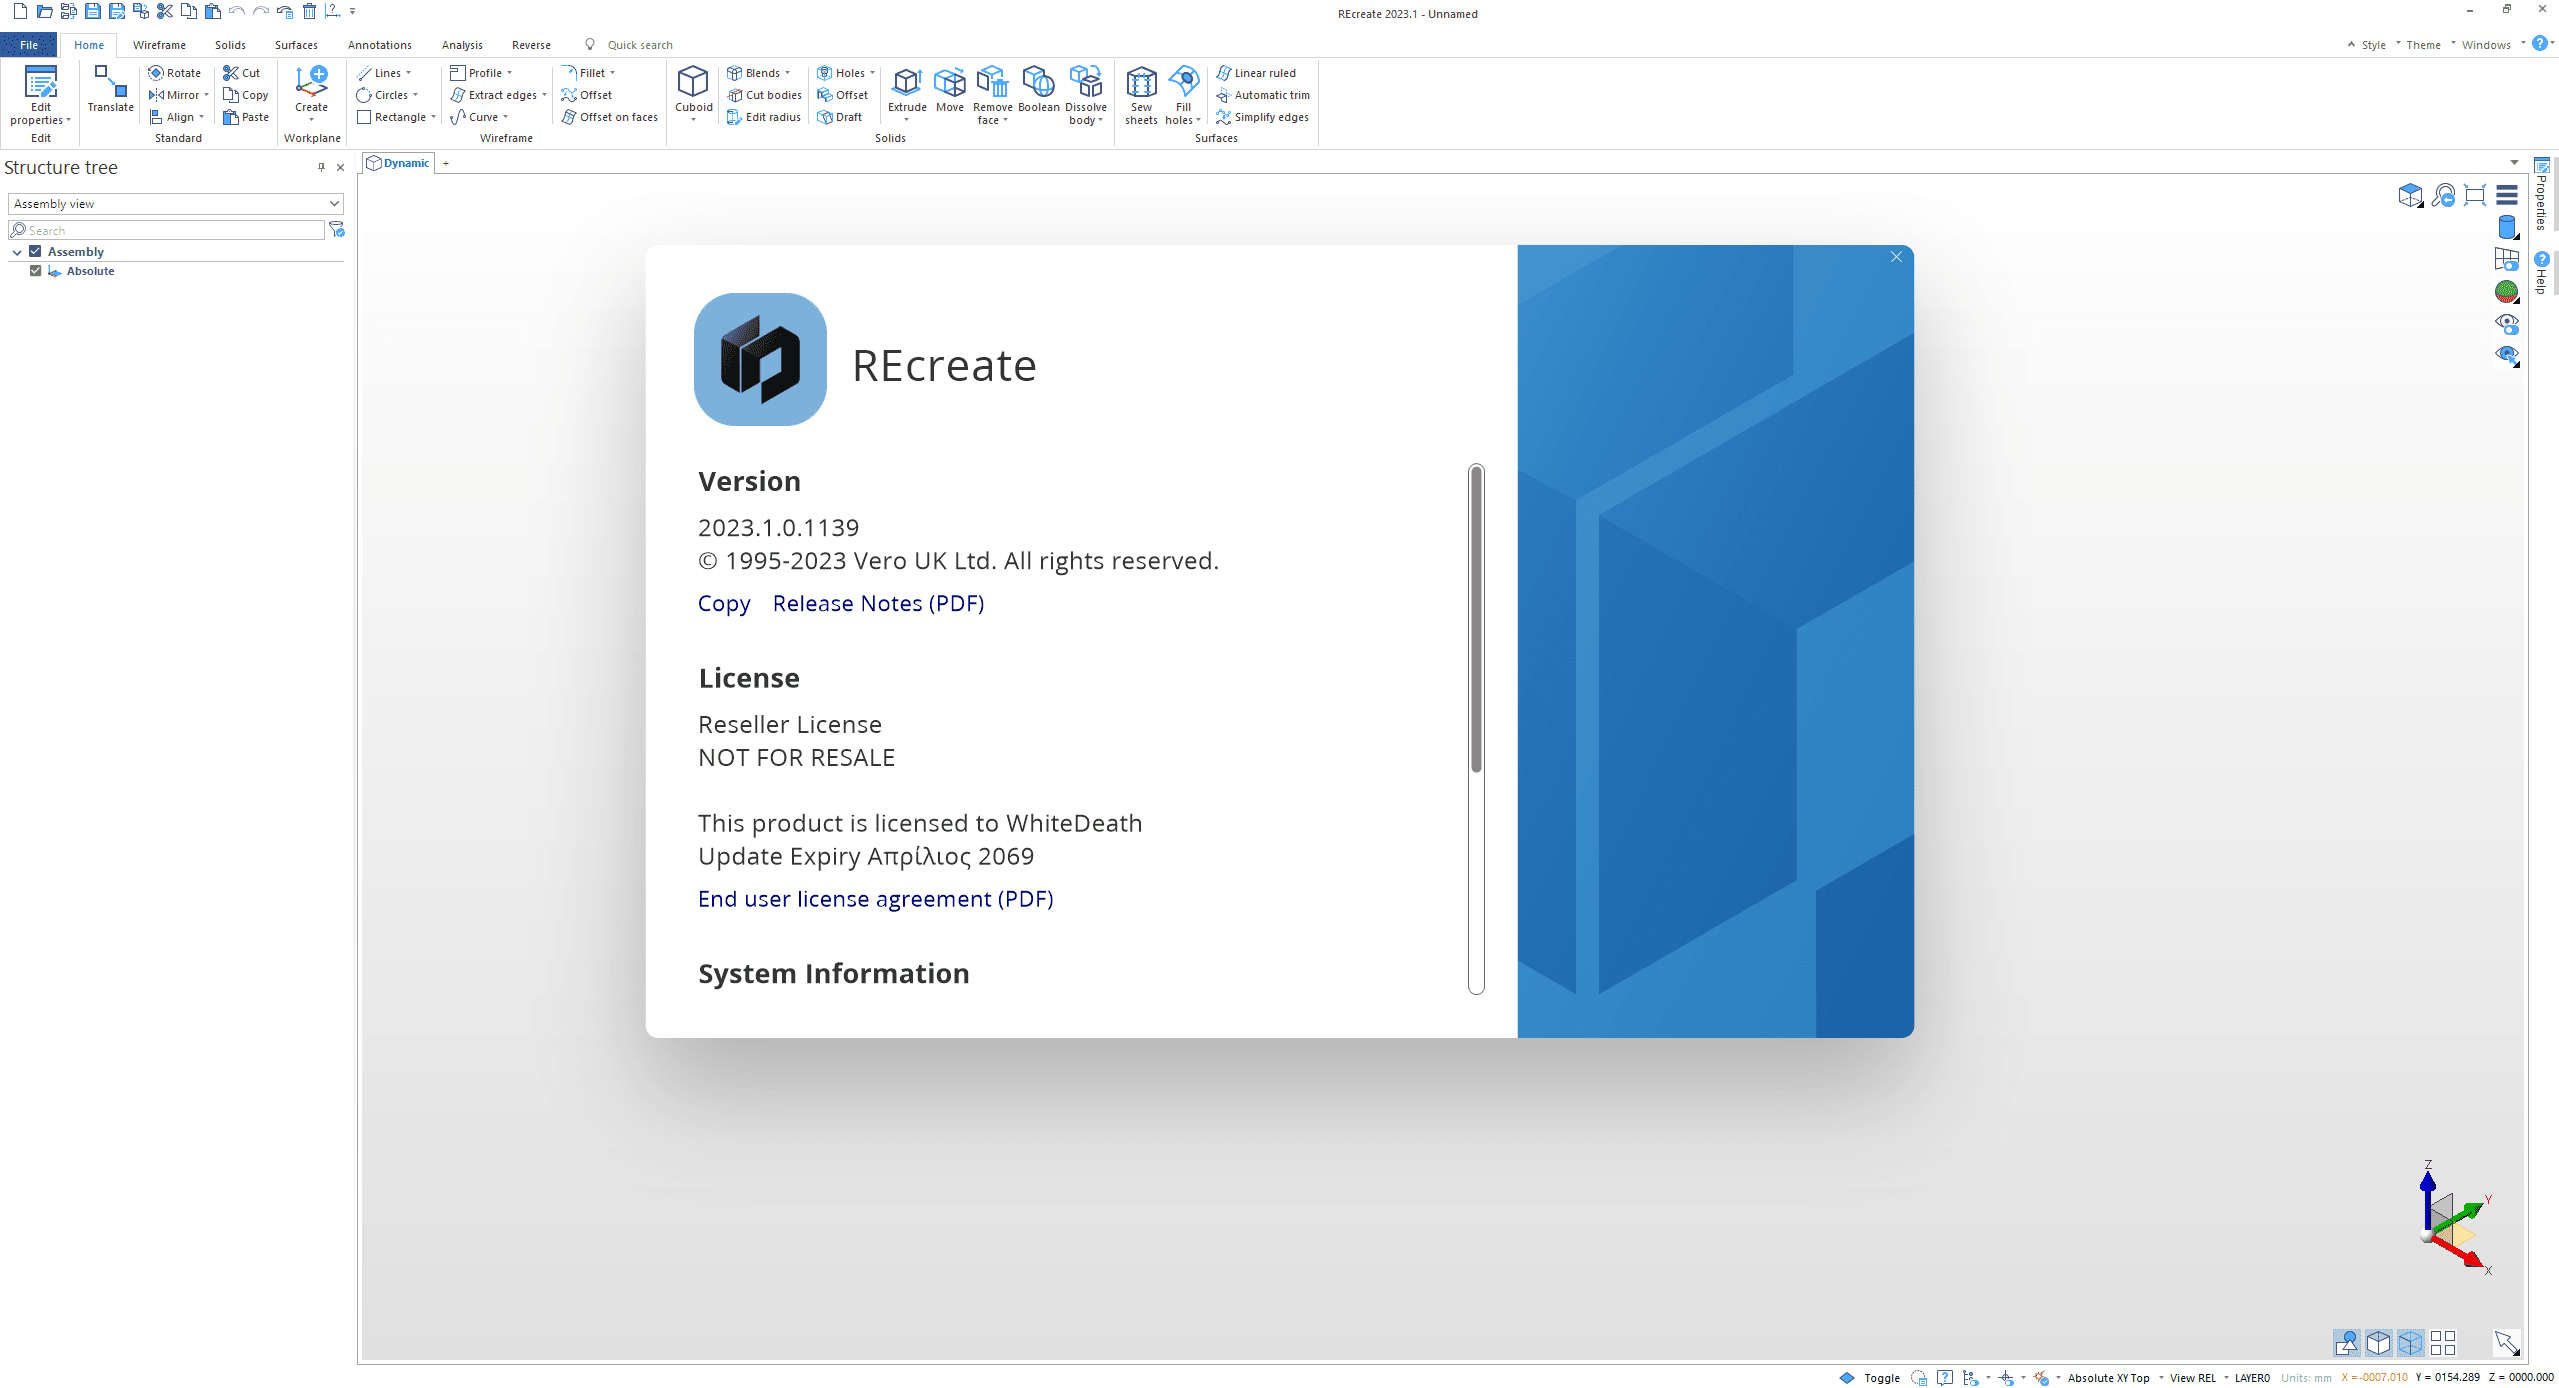The image size is (2559, 1388).
Task: Open the File menu
Action: [29, 45]
